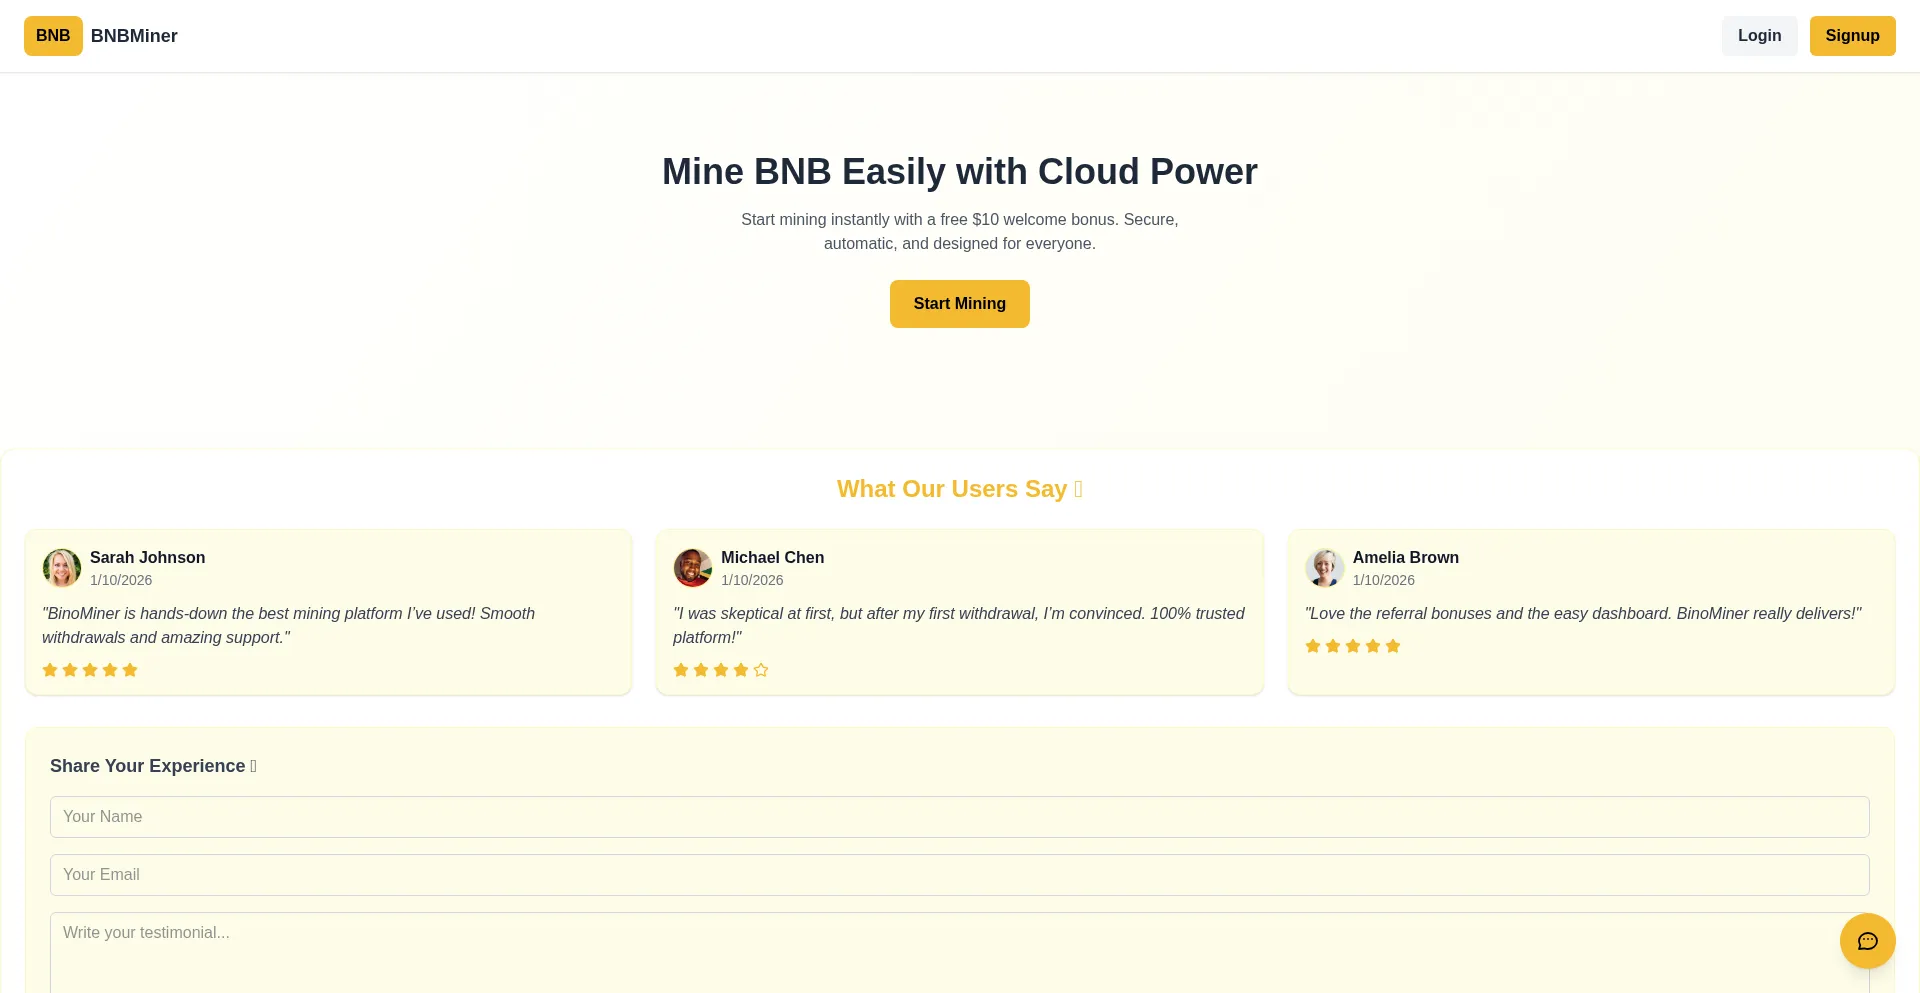Click the BNB logo icon
This screenshot has height=993, width=1920.
[x=53, y=35]
